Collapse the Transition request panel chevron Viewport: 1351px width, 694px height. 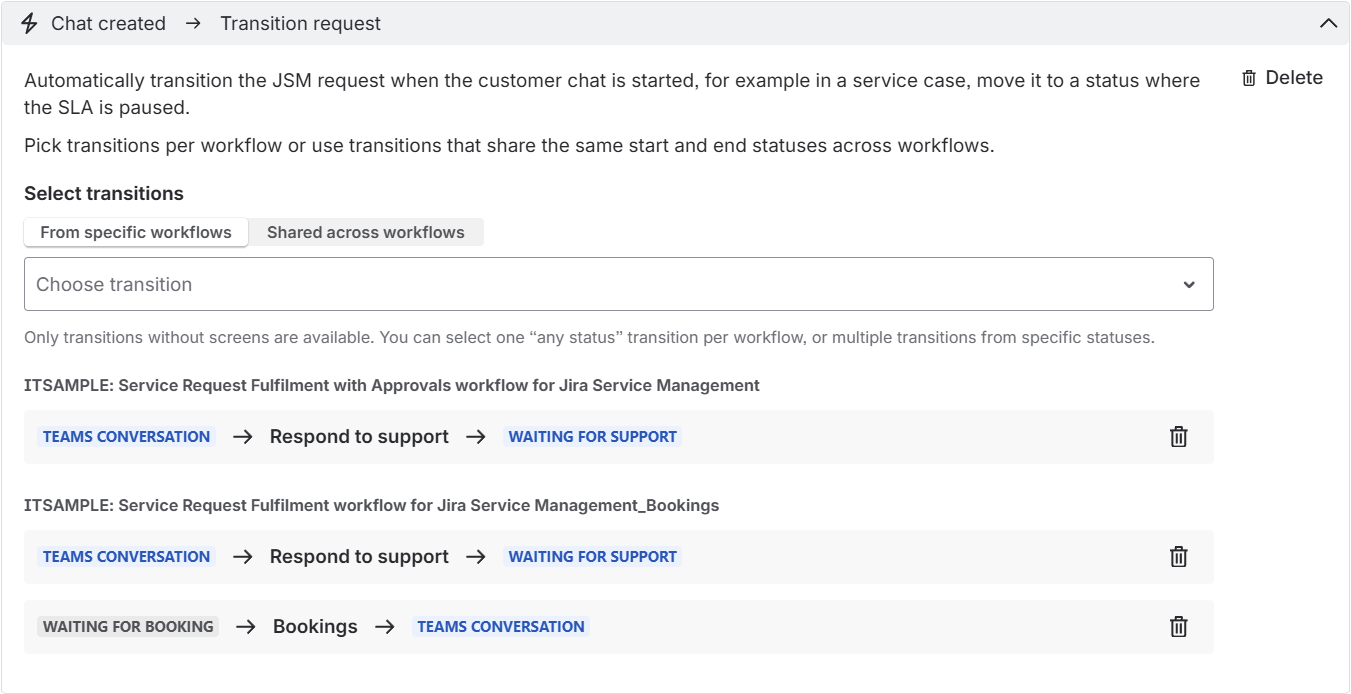(x=1328, y=23)
